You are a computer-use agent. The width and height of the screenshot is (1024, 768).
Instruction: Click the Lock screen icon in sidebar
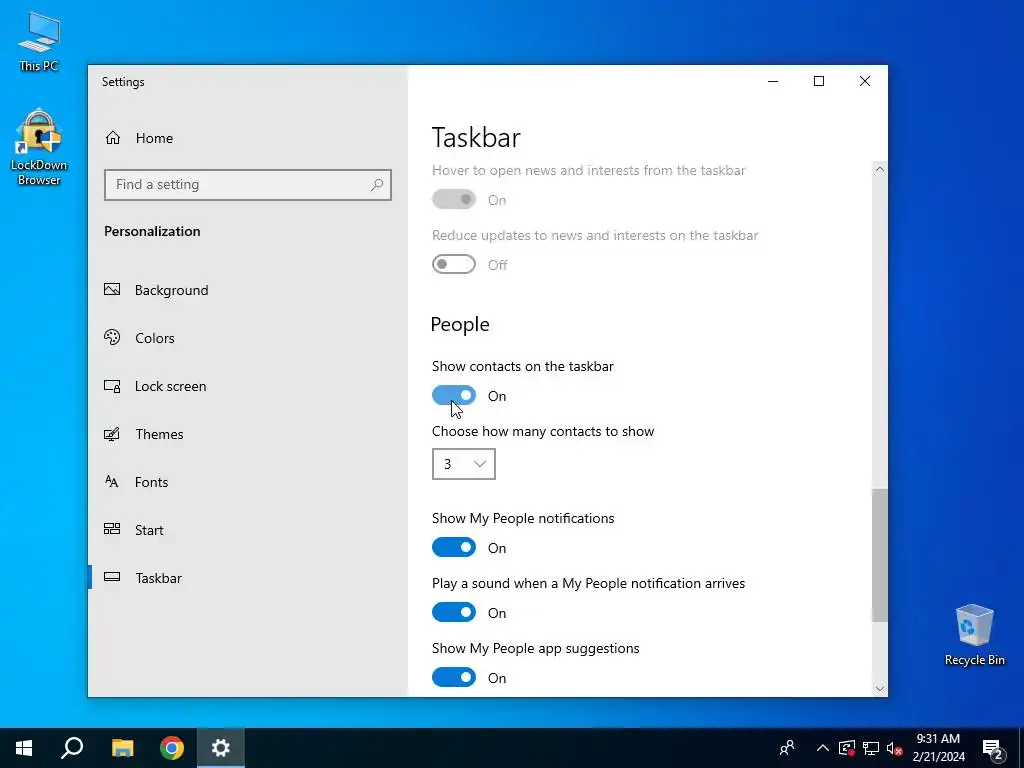pyautogui.click(x=112, y=386)
